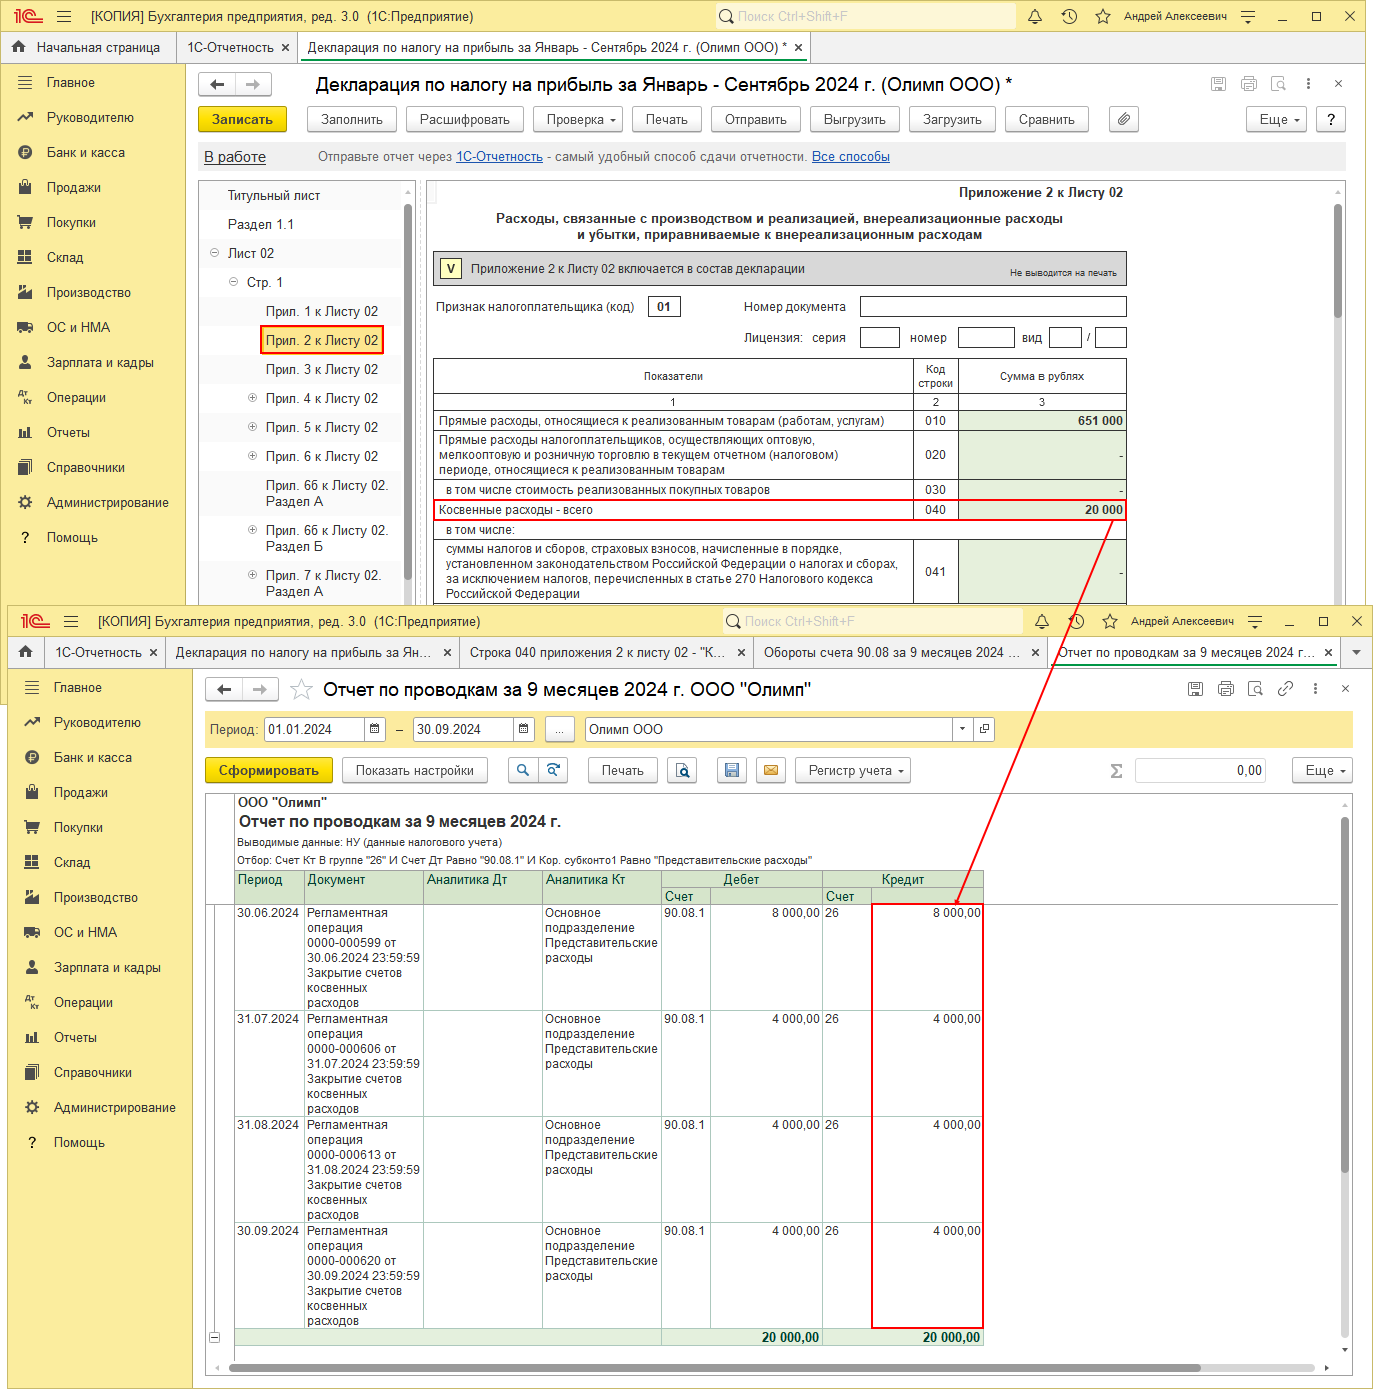This screenshot has width=1374, height=1391.
Task: Open the 'В работе' status link
Action: [235, 156]
